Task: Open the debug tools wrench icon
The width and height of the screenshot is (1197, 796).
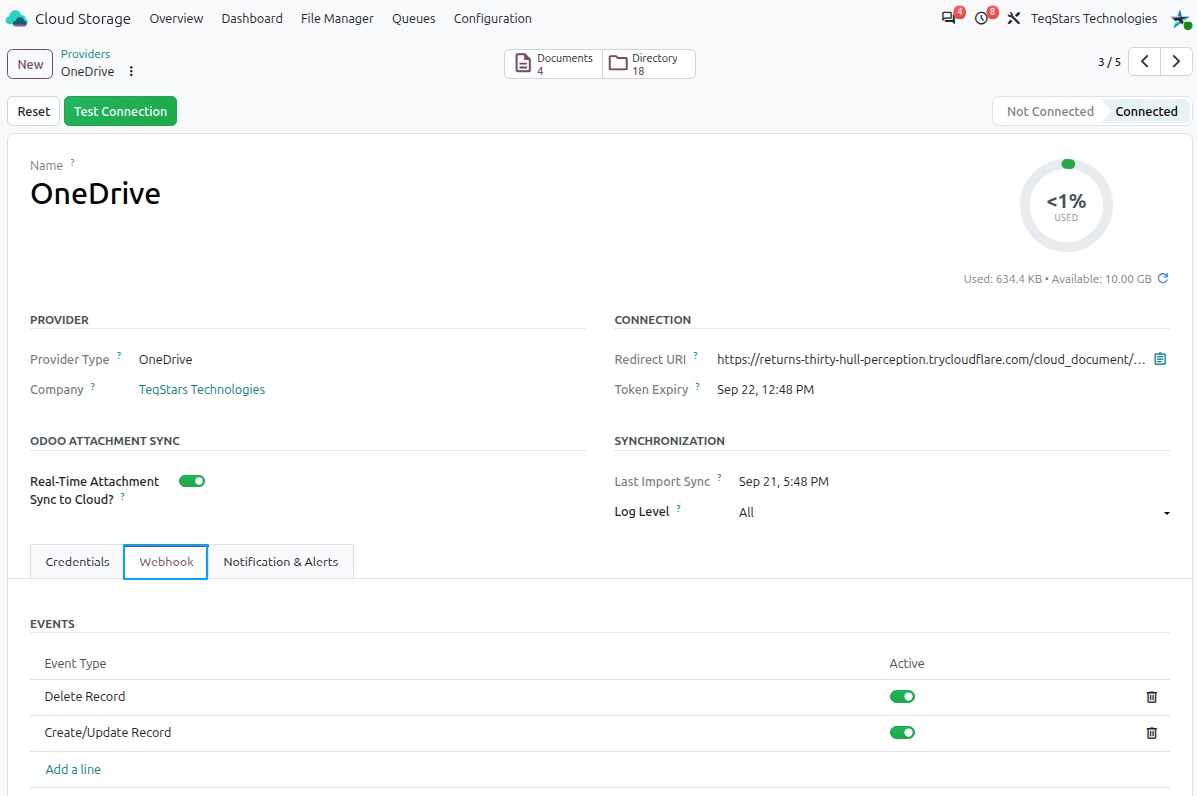Action: 1014,18
